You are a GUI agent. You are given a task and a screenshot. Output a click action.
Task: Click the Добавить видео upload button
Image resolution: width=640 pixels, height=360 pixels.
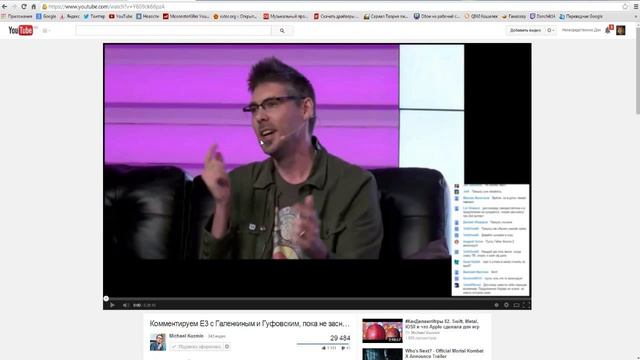525,30
